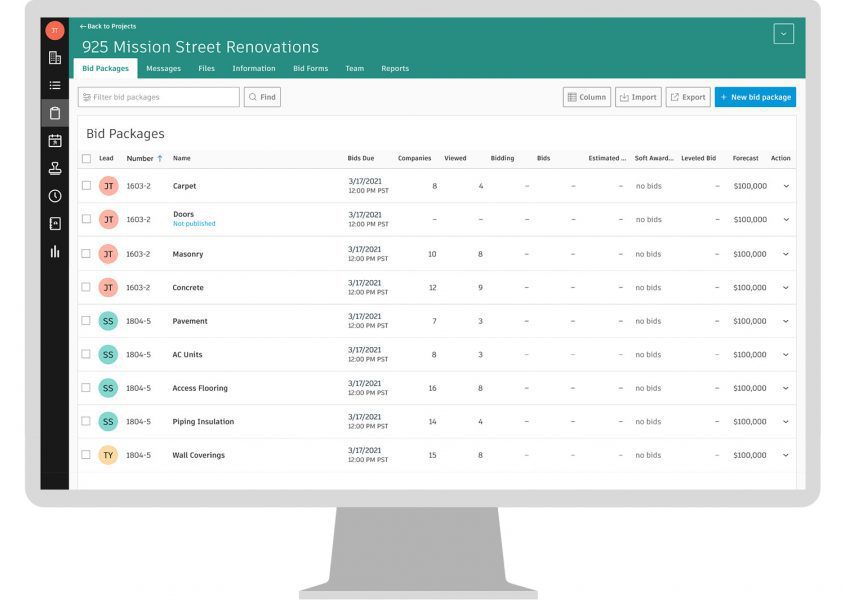
Task: Open the building directory icon in sidebar
Action: (x=57, y=57)
